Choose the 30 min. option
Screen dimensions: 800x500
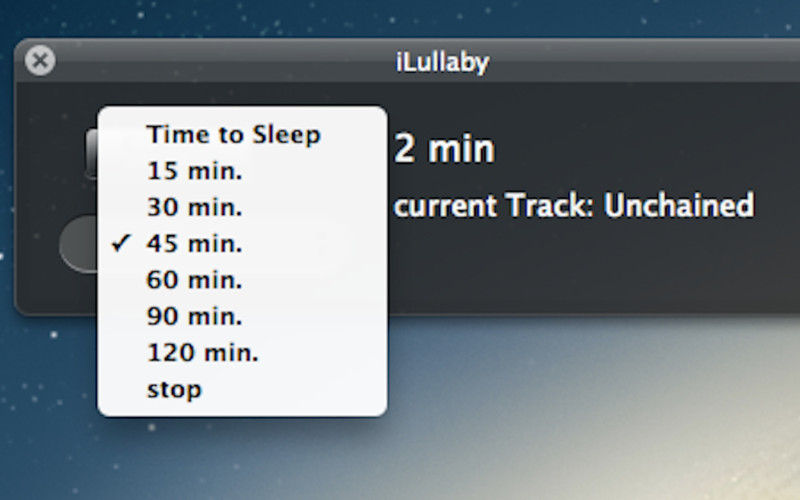[x=242, y=207]
